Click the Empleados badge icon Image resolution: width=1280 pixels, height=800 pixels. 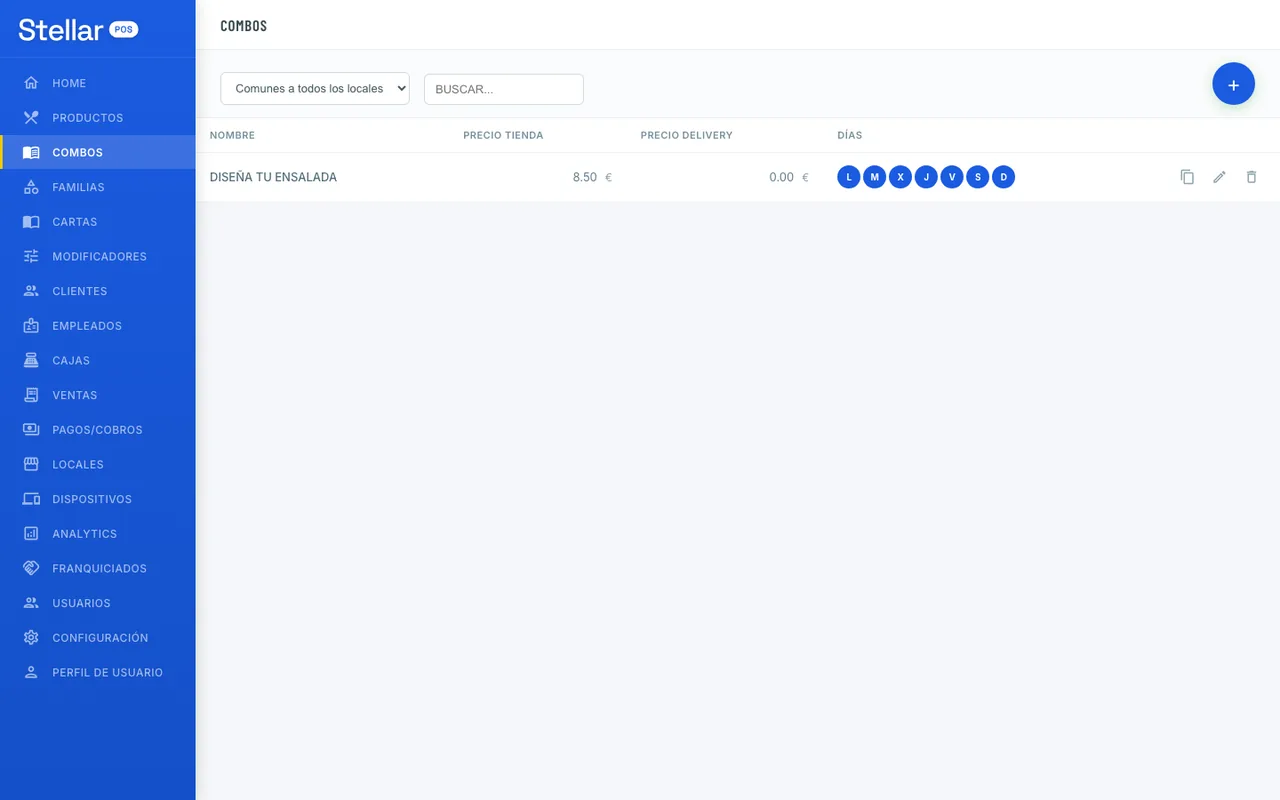tap(31, 326)
